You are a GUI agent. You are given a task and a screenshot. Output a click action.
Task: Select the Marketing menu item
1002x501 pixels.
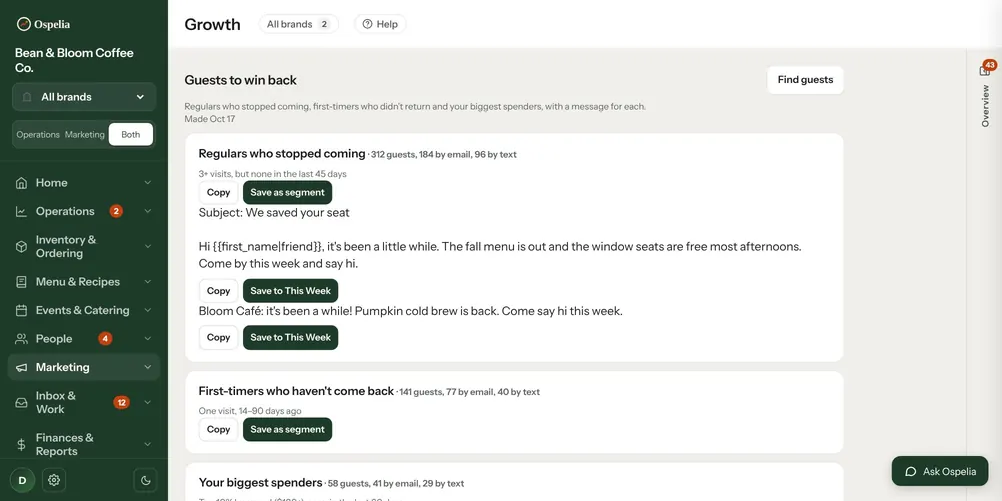(84, 367)
